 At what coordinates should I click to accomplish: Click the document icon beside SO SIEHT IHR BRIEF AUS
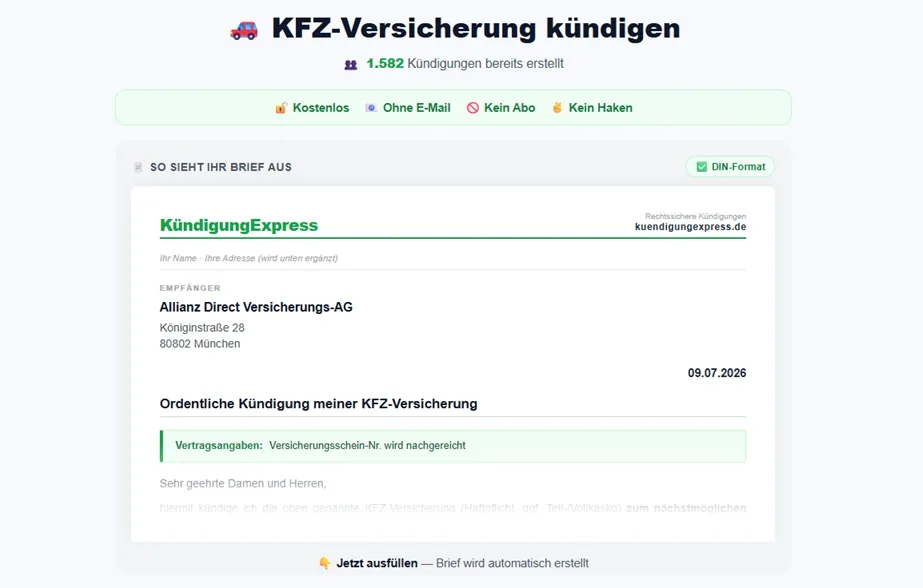(x=138, y=167)
